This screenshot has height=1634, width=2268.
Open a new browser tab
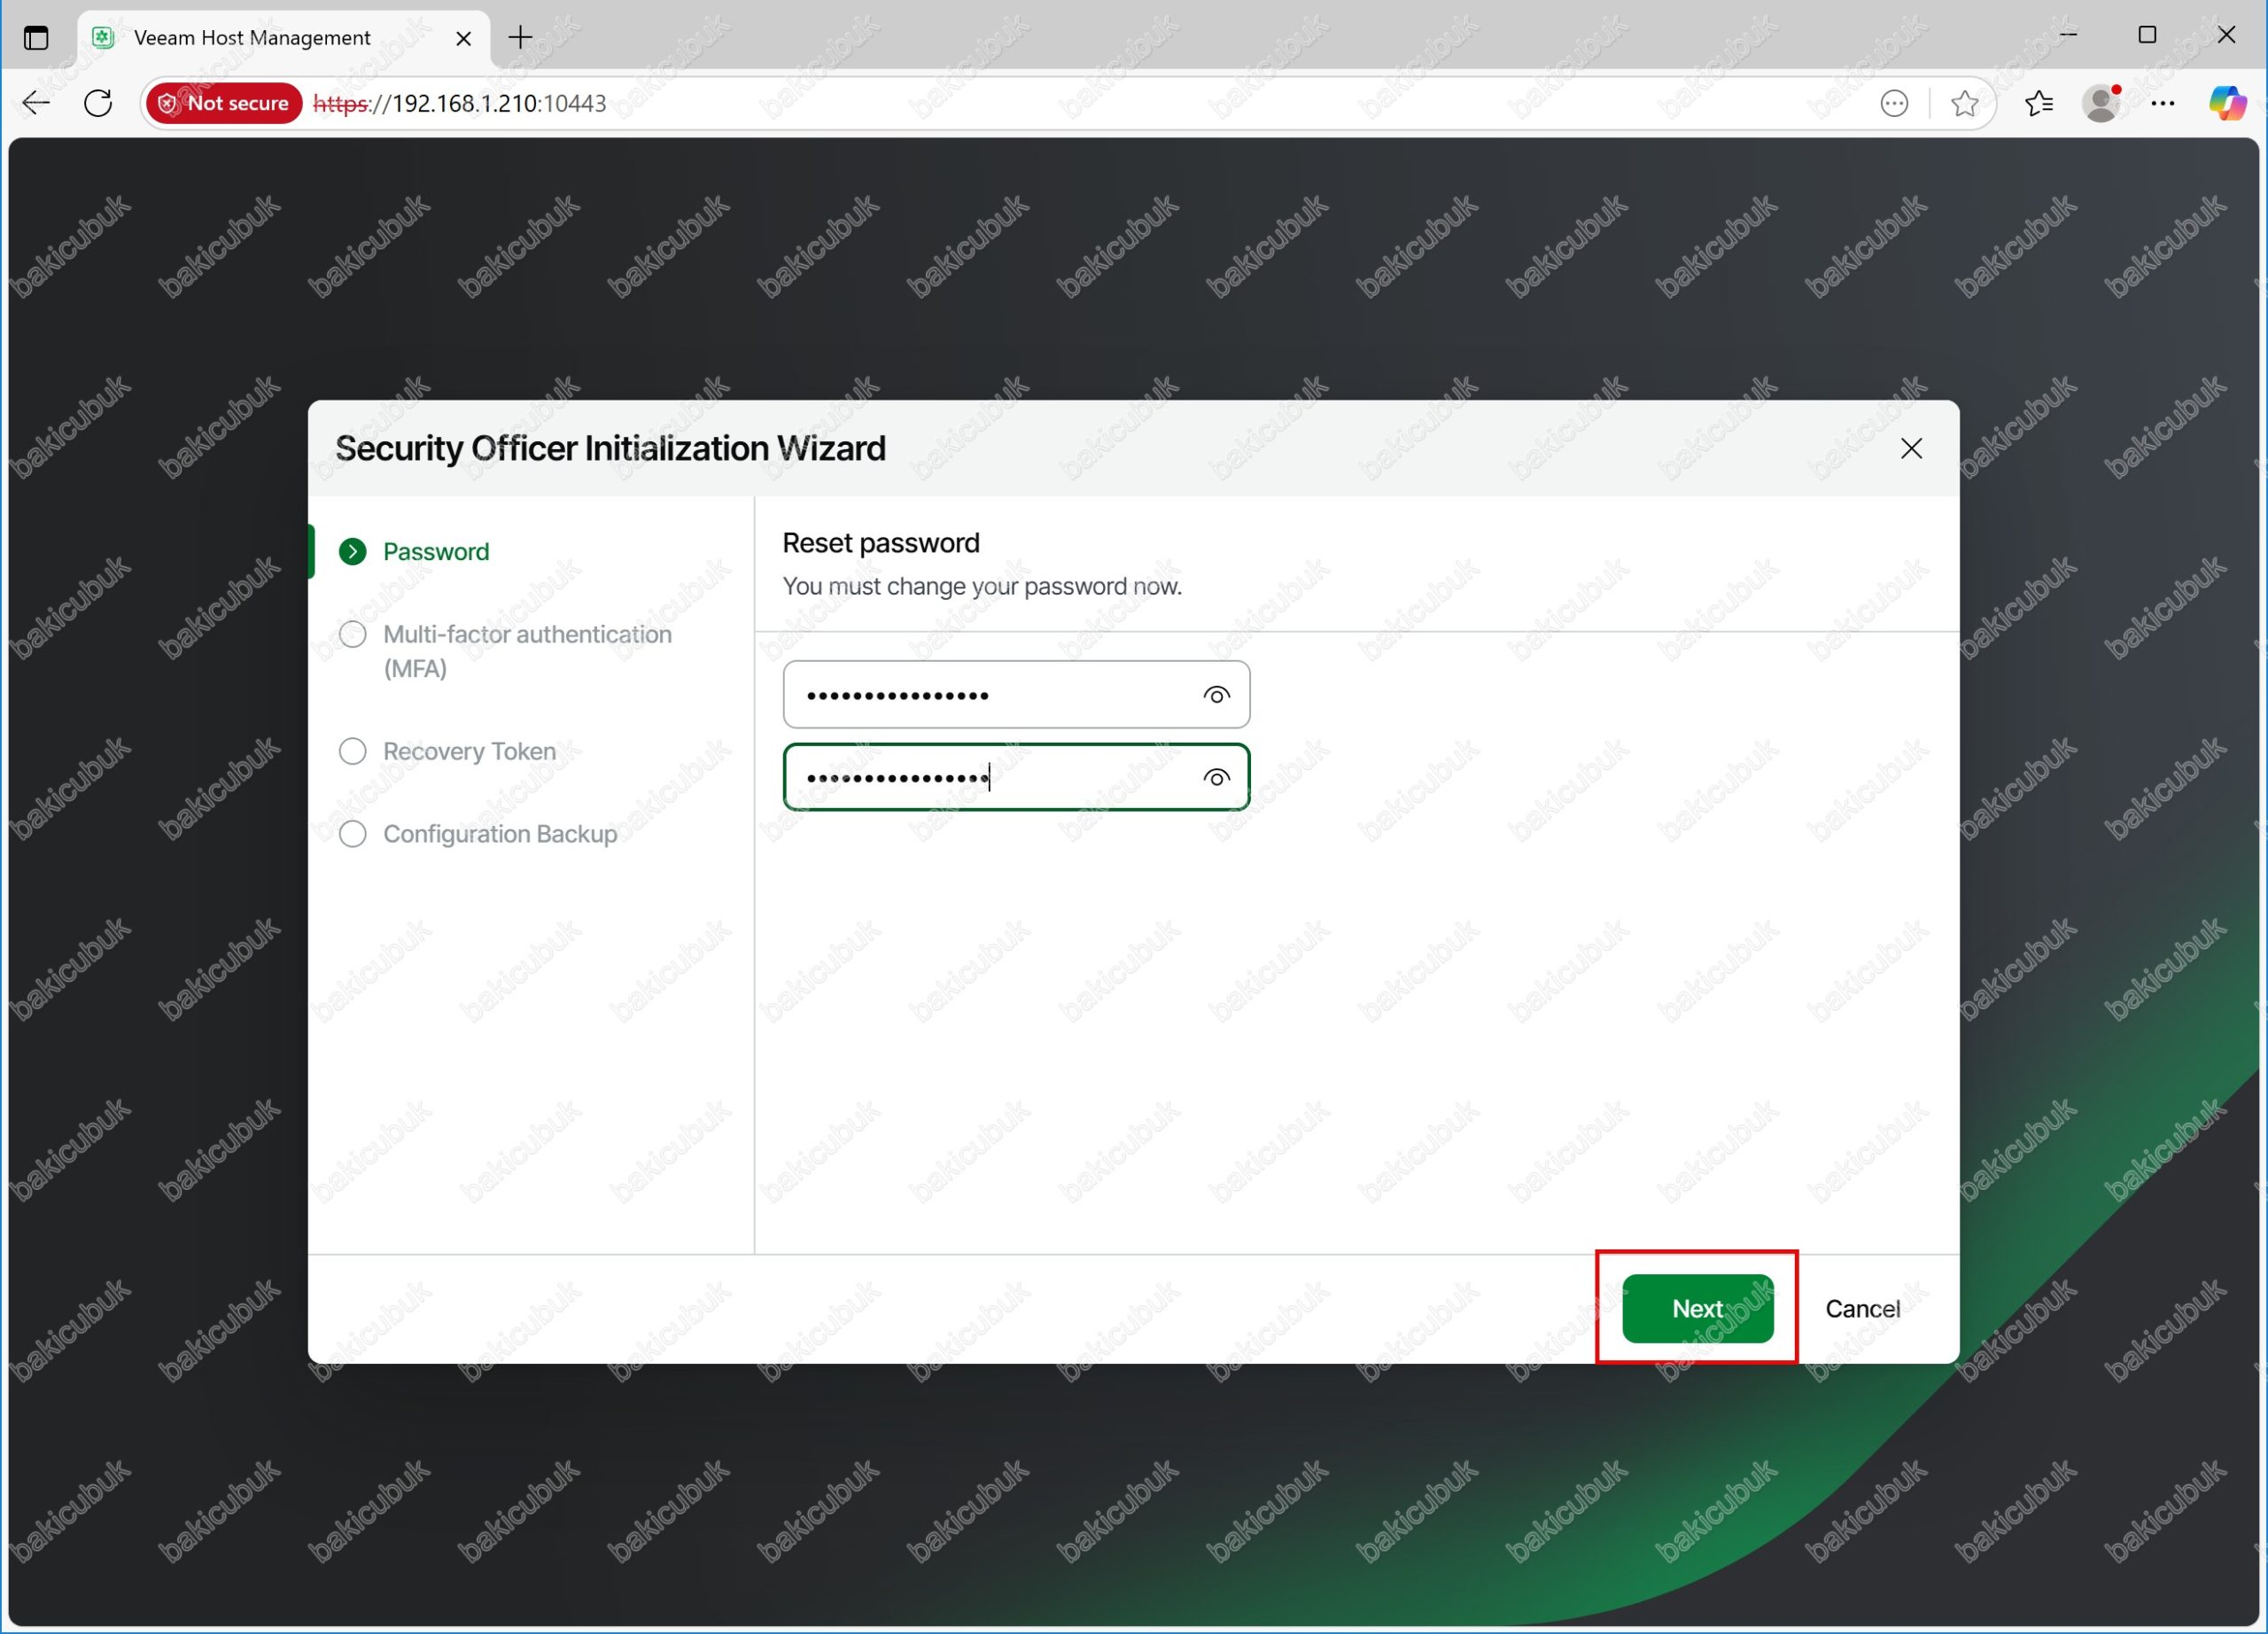pyautogui.click(x=520, y=38)
